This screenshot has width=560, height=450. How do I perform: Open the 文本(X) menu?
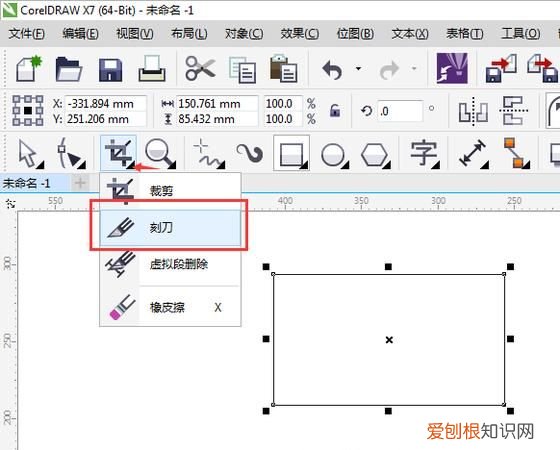(410, 34)
